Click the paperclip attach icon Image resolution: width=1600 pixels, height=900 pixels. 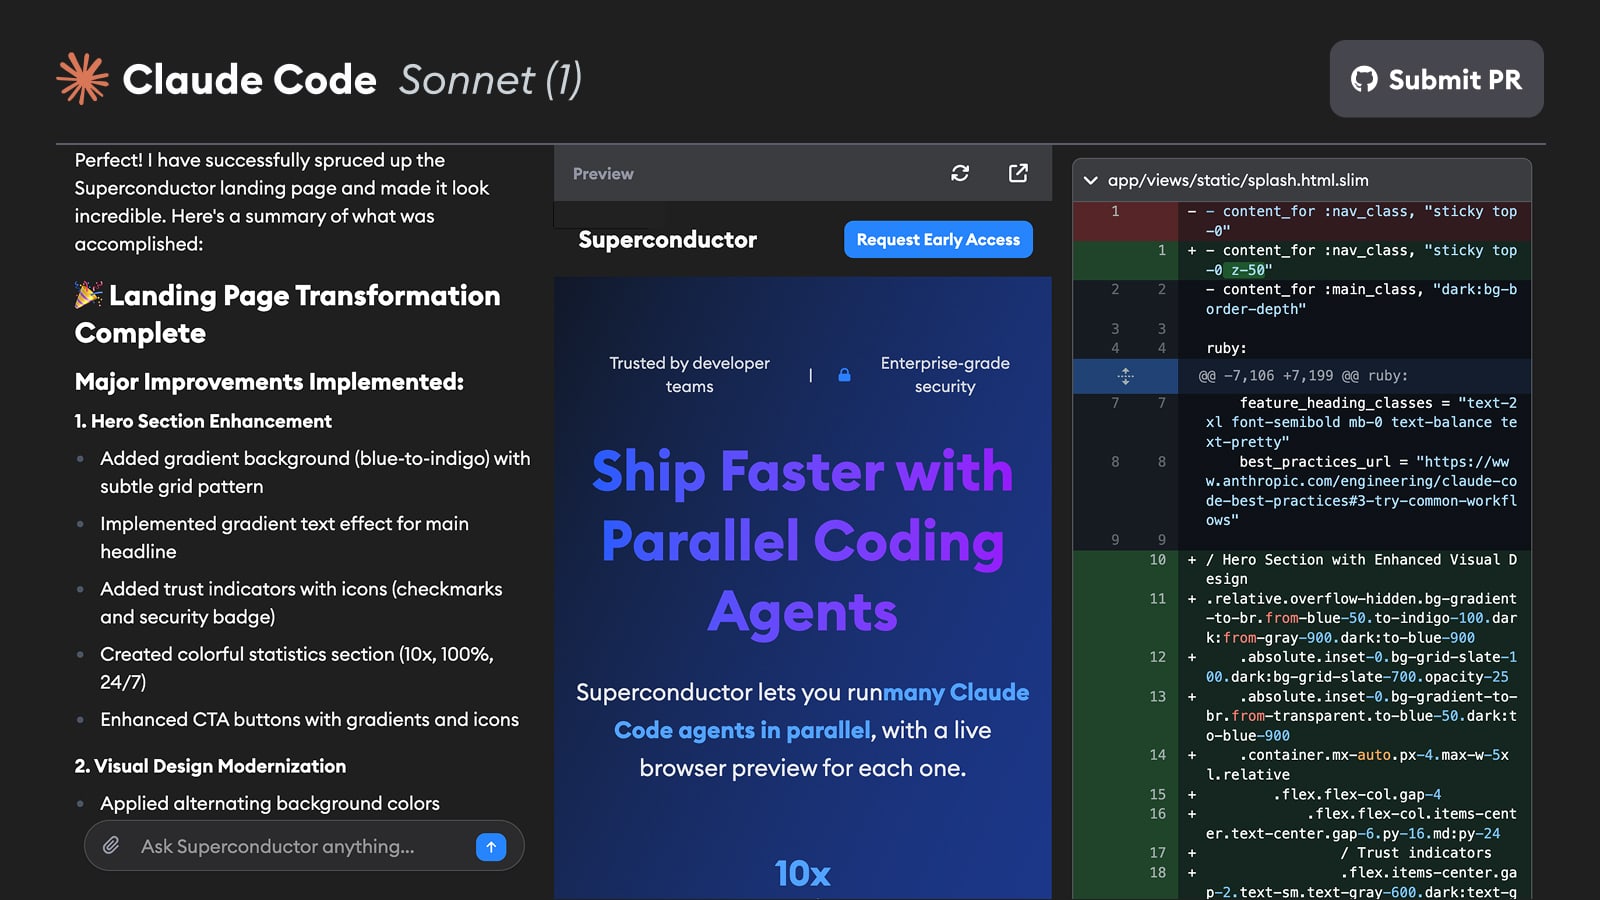111,846
